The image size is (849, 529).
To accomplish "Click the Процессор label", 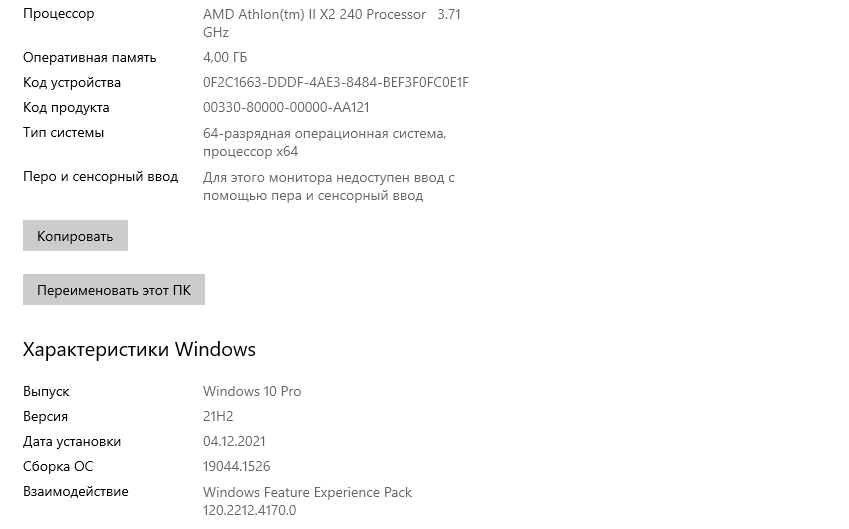I will click(59, 14).
